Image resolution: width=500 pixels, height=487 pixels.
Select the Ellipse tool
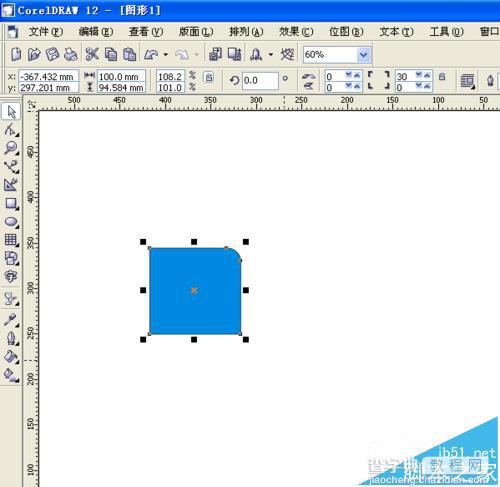click(x=11, y=222)
